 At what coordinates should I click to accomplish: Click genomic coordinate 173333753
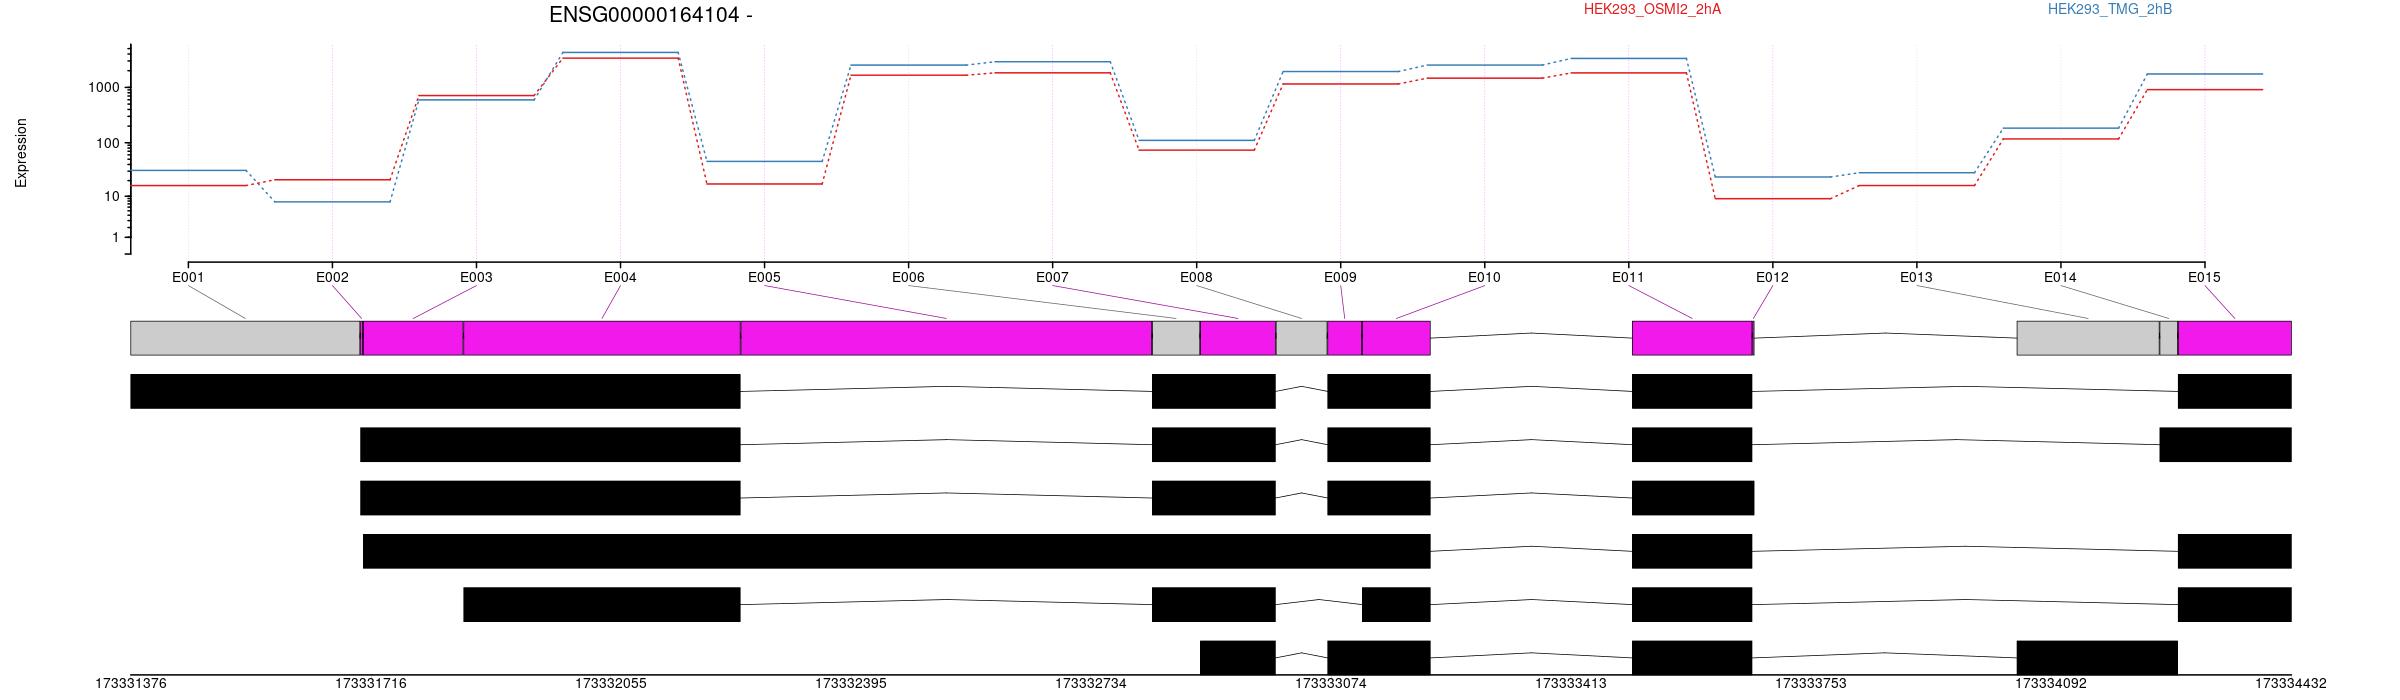(1811, 684)
